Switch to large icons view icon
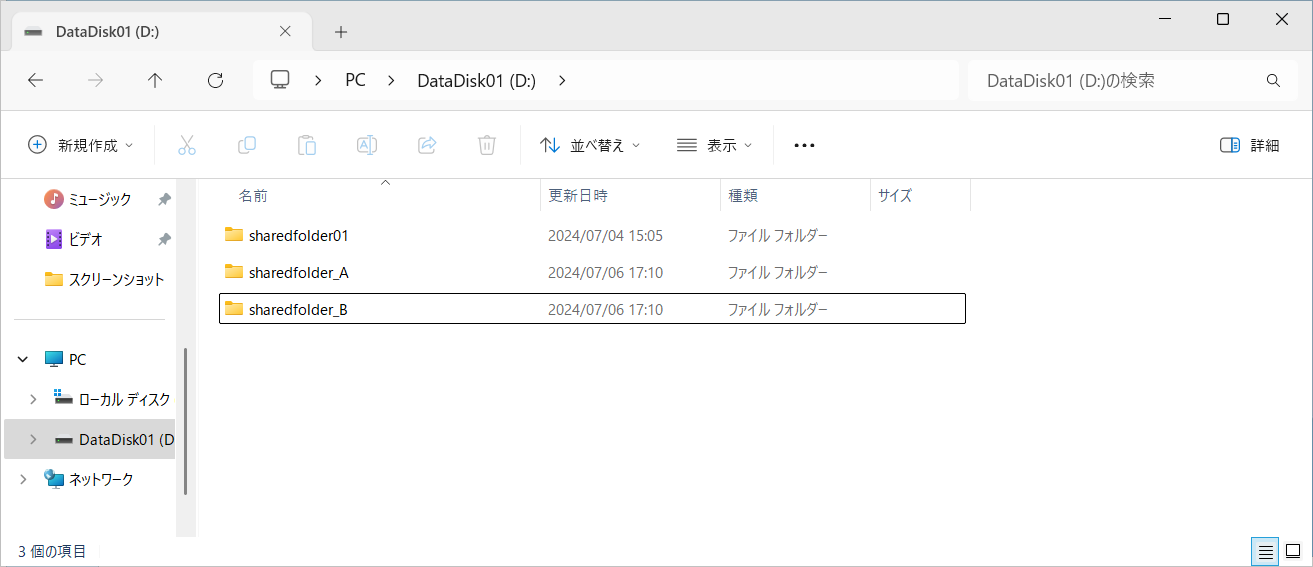 pos(1293,551)
